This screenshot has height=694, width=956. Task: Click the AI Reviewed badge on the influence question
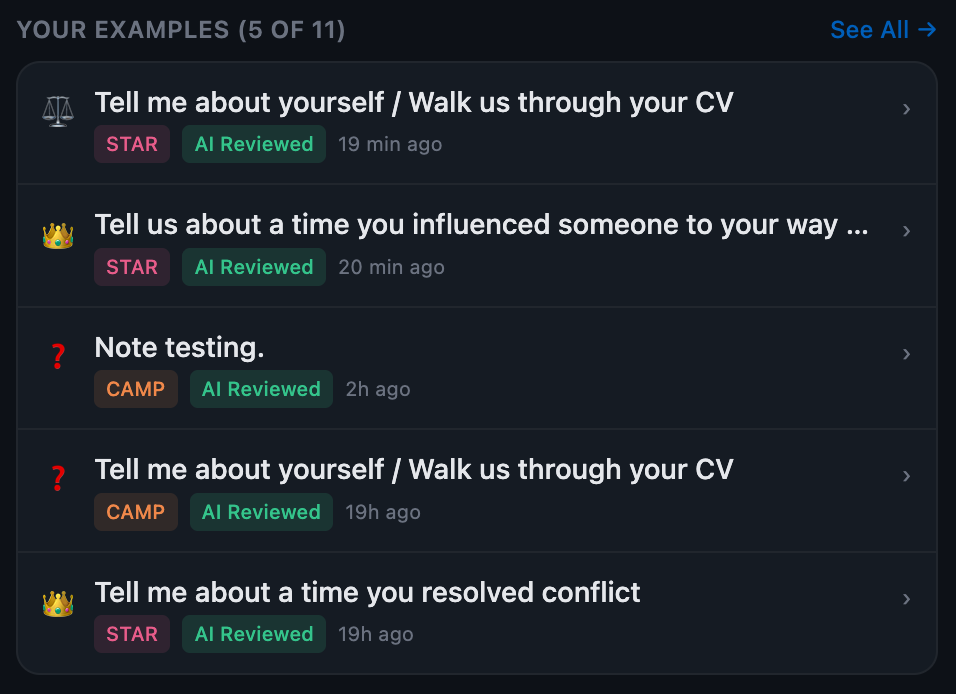pyautogui.click(x=253, y=267)
